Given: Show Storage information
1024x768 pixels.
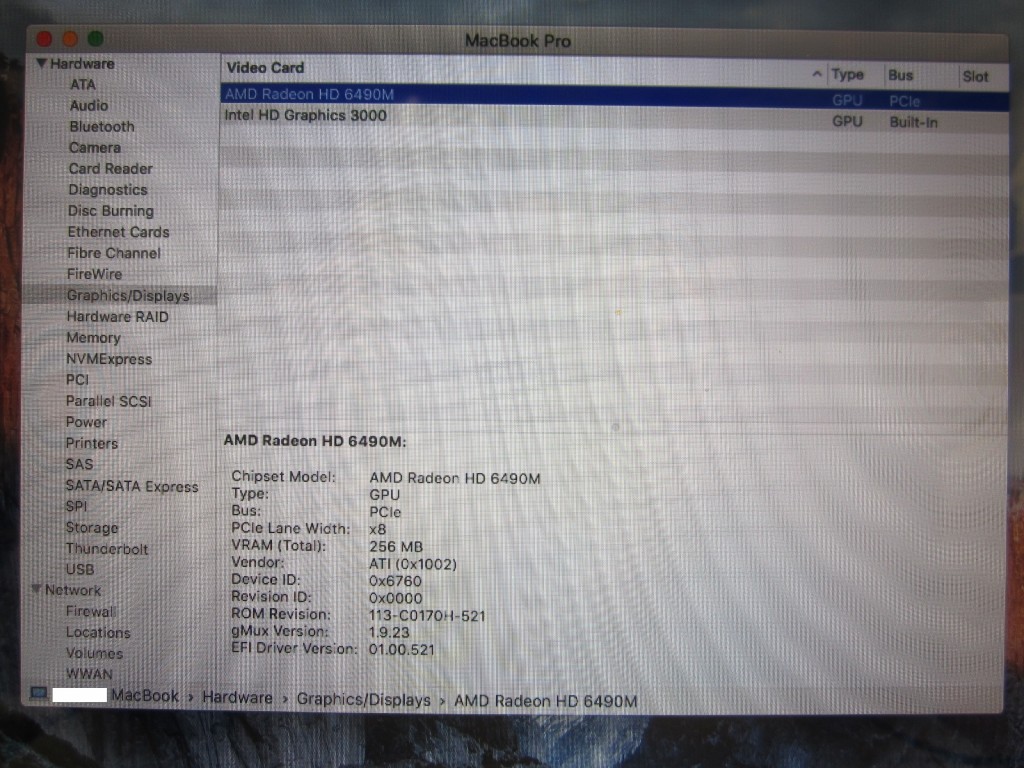Looking at the screenshot, I should click(x=92, y=527).
